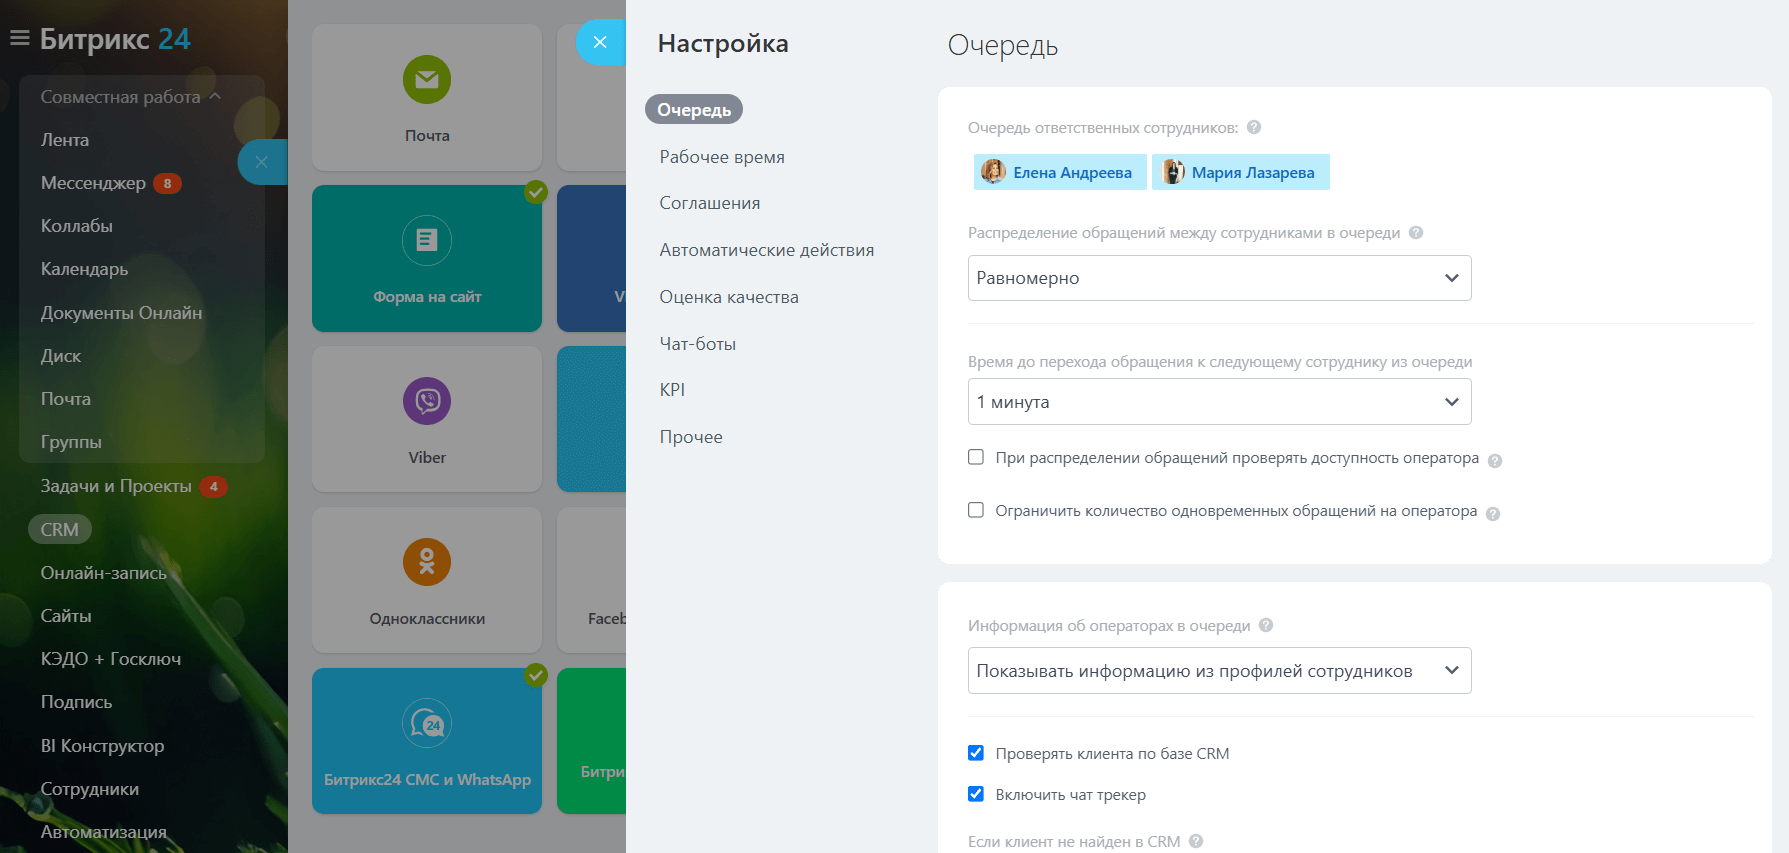Click the Мессенджер unread badge 8
Screen dimensions: 1789x853
[167, 183]
